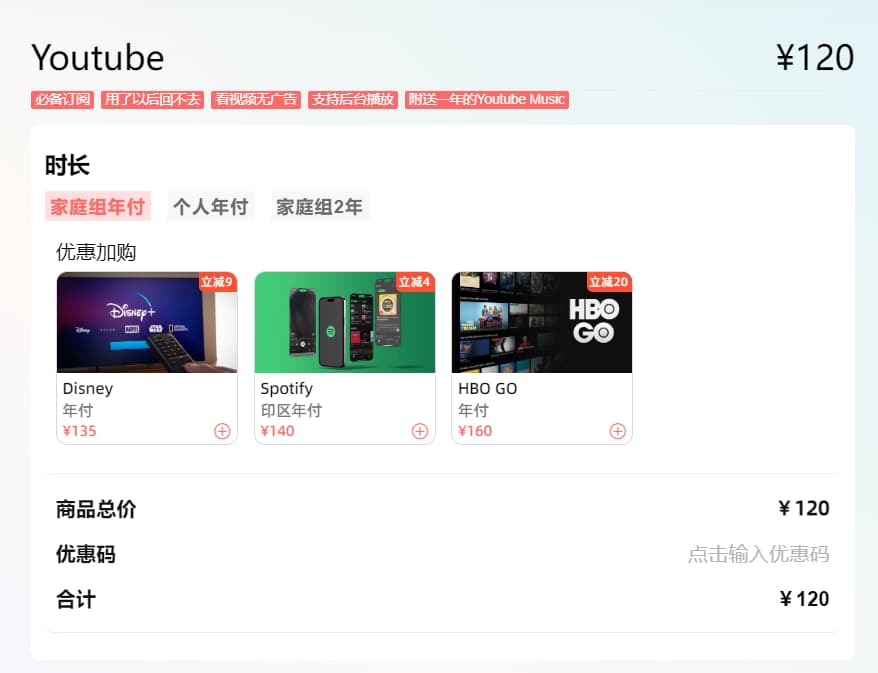Viewport: 878px width, 673px height.
Task: Add HBO GO plan with plus icon
Action: 618,431
